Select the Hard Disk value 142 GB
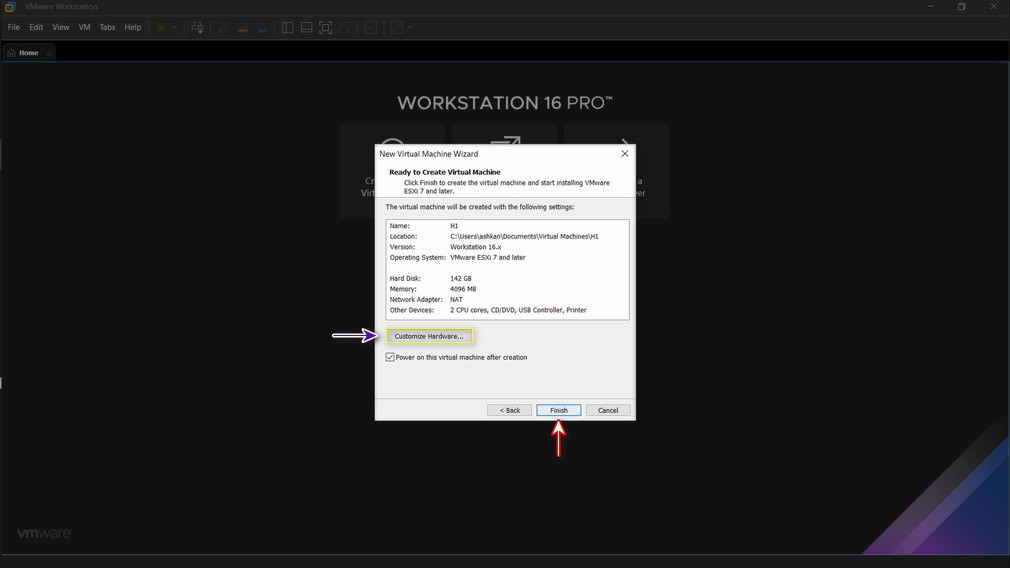Image resolution: width=1010 pixels, height=568 pixels. (x=461, y=279)
